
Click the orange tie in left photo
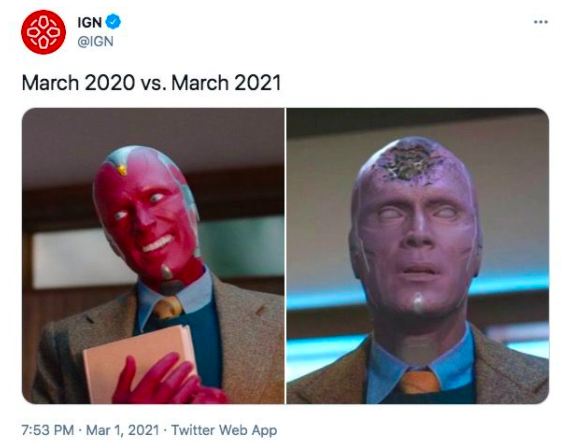coord(168,308)
